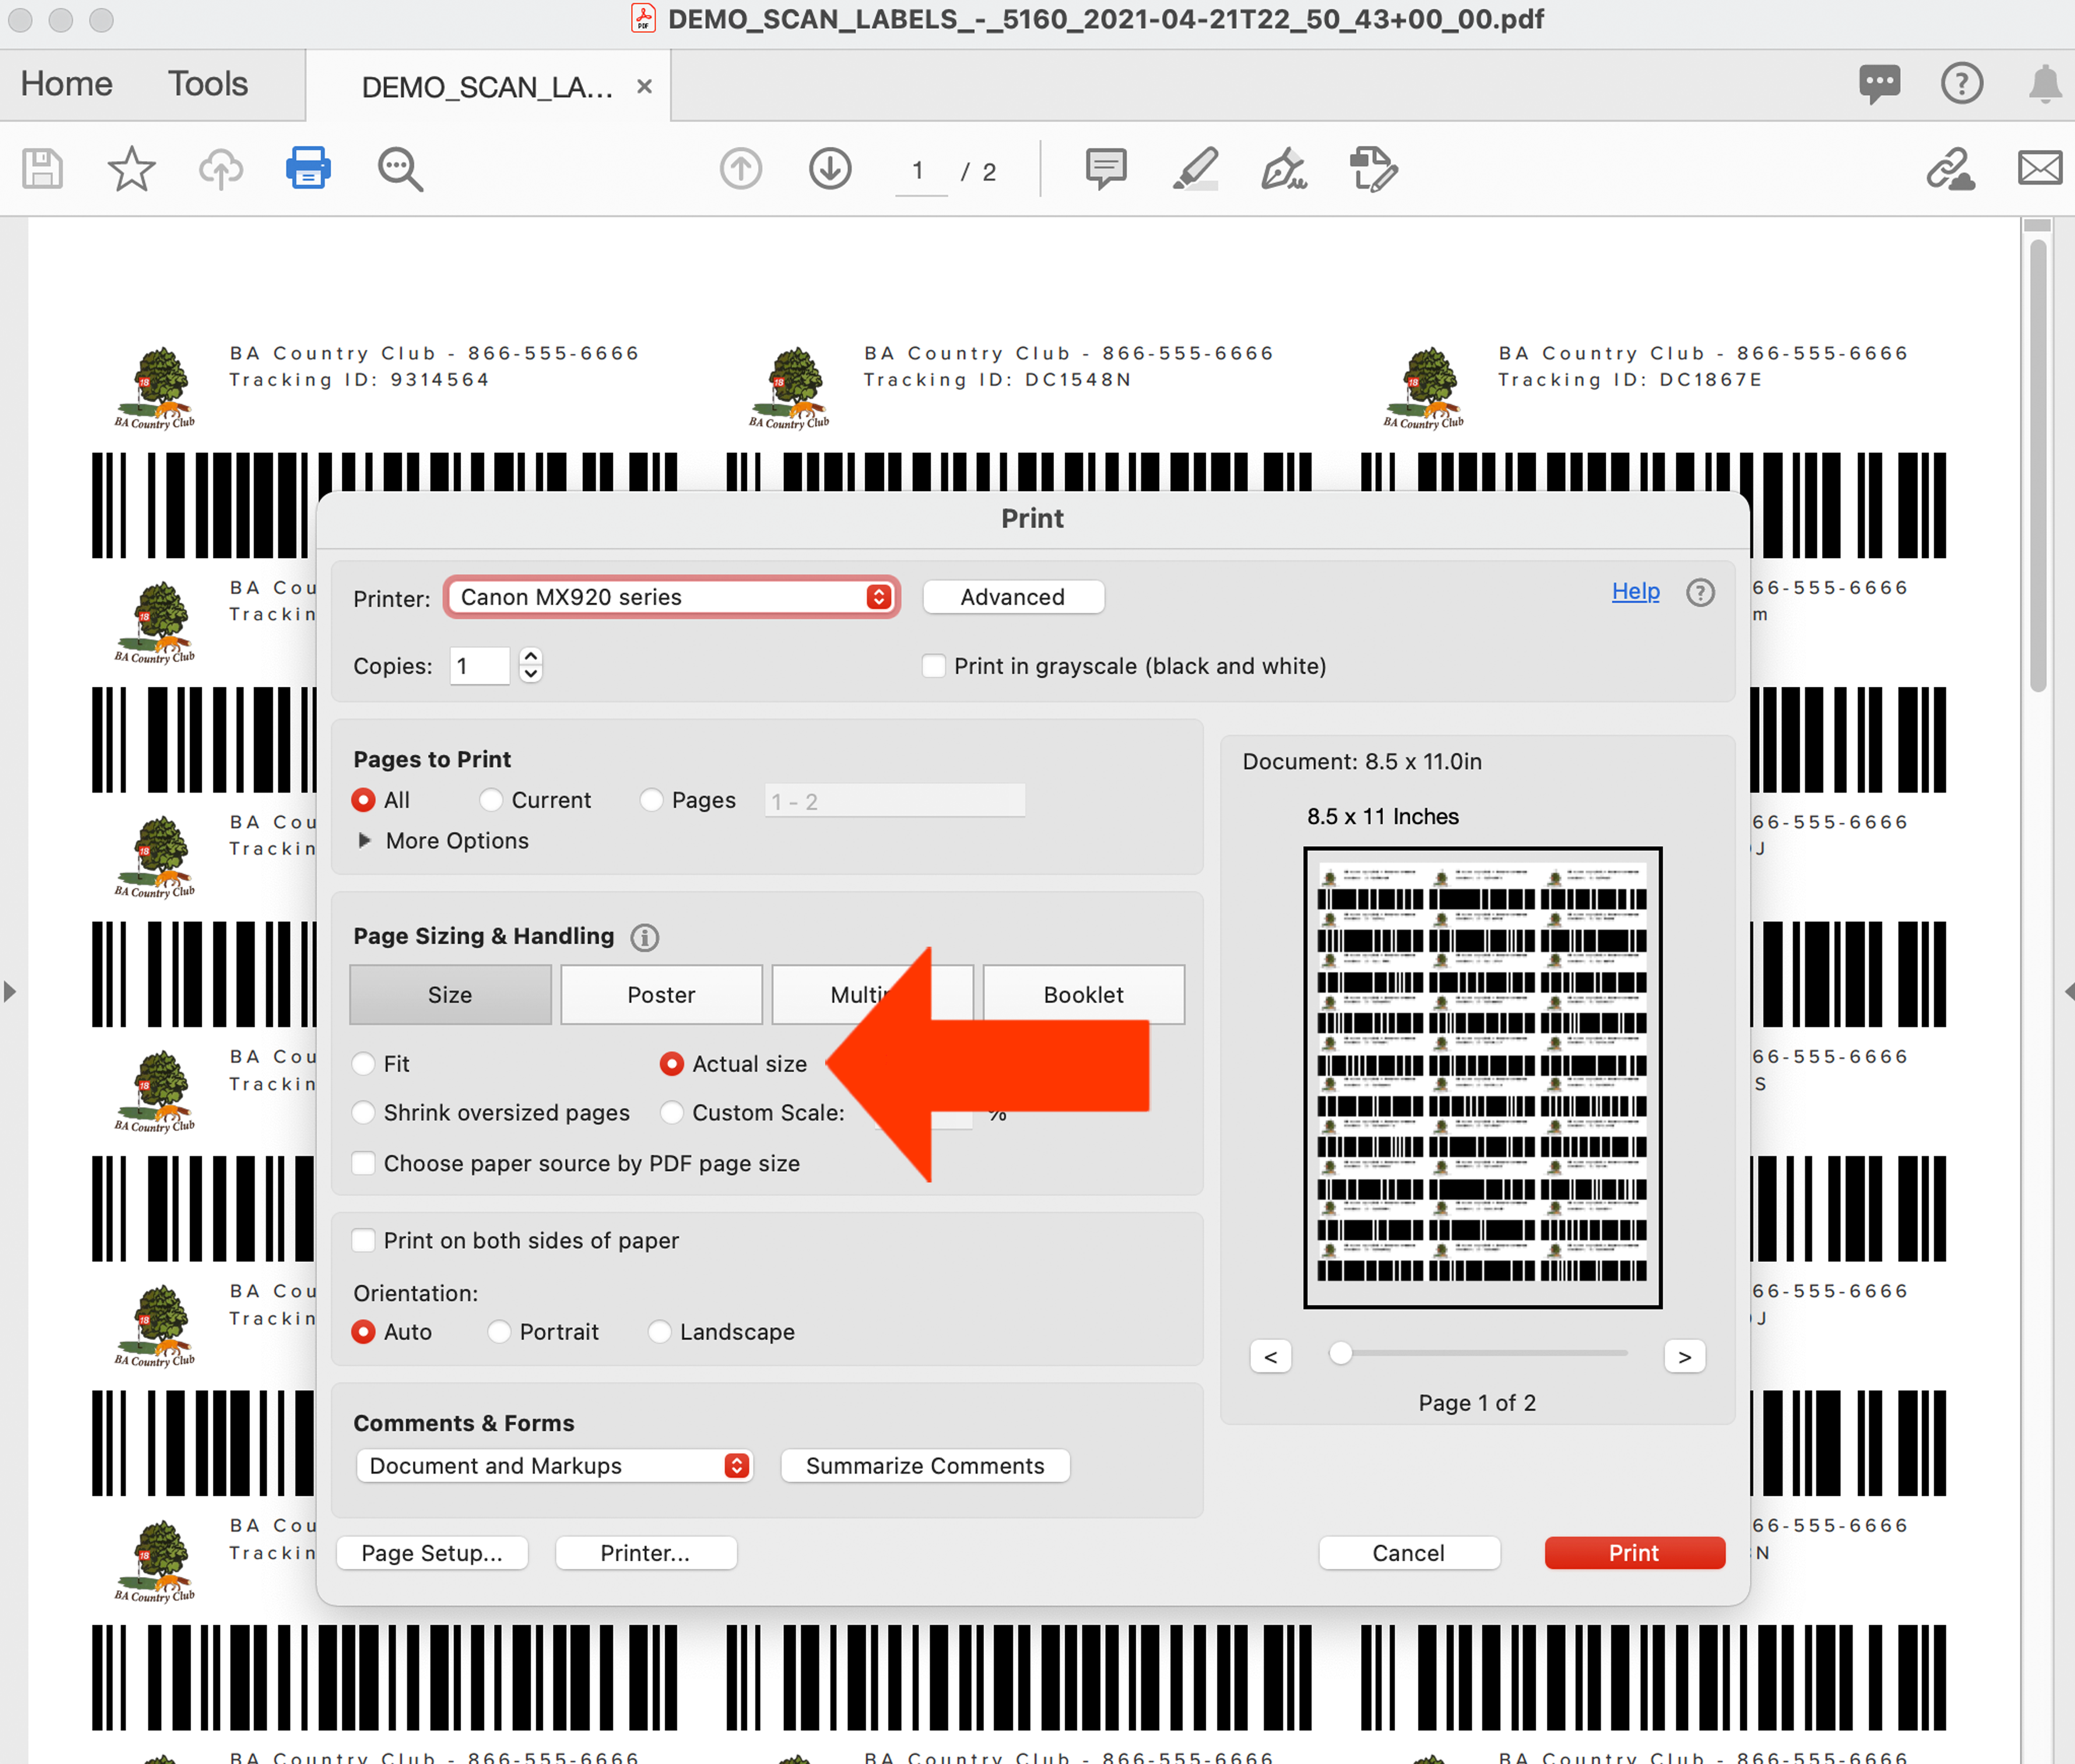Screen dimensions: 2075x1764
Task: Show previous preview page with < button
Action: tap(1270, 1357)
